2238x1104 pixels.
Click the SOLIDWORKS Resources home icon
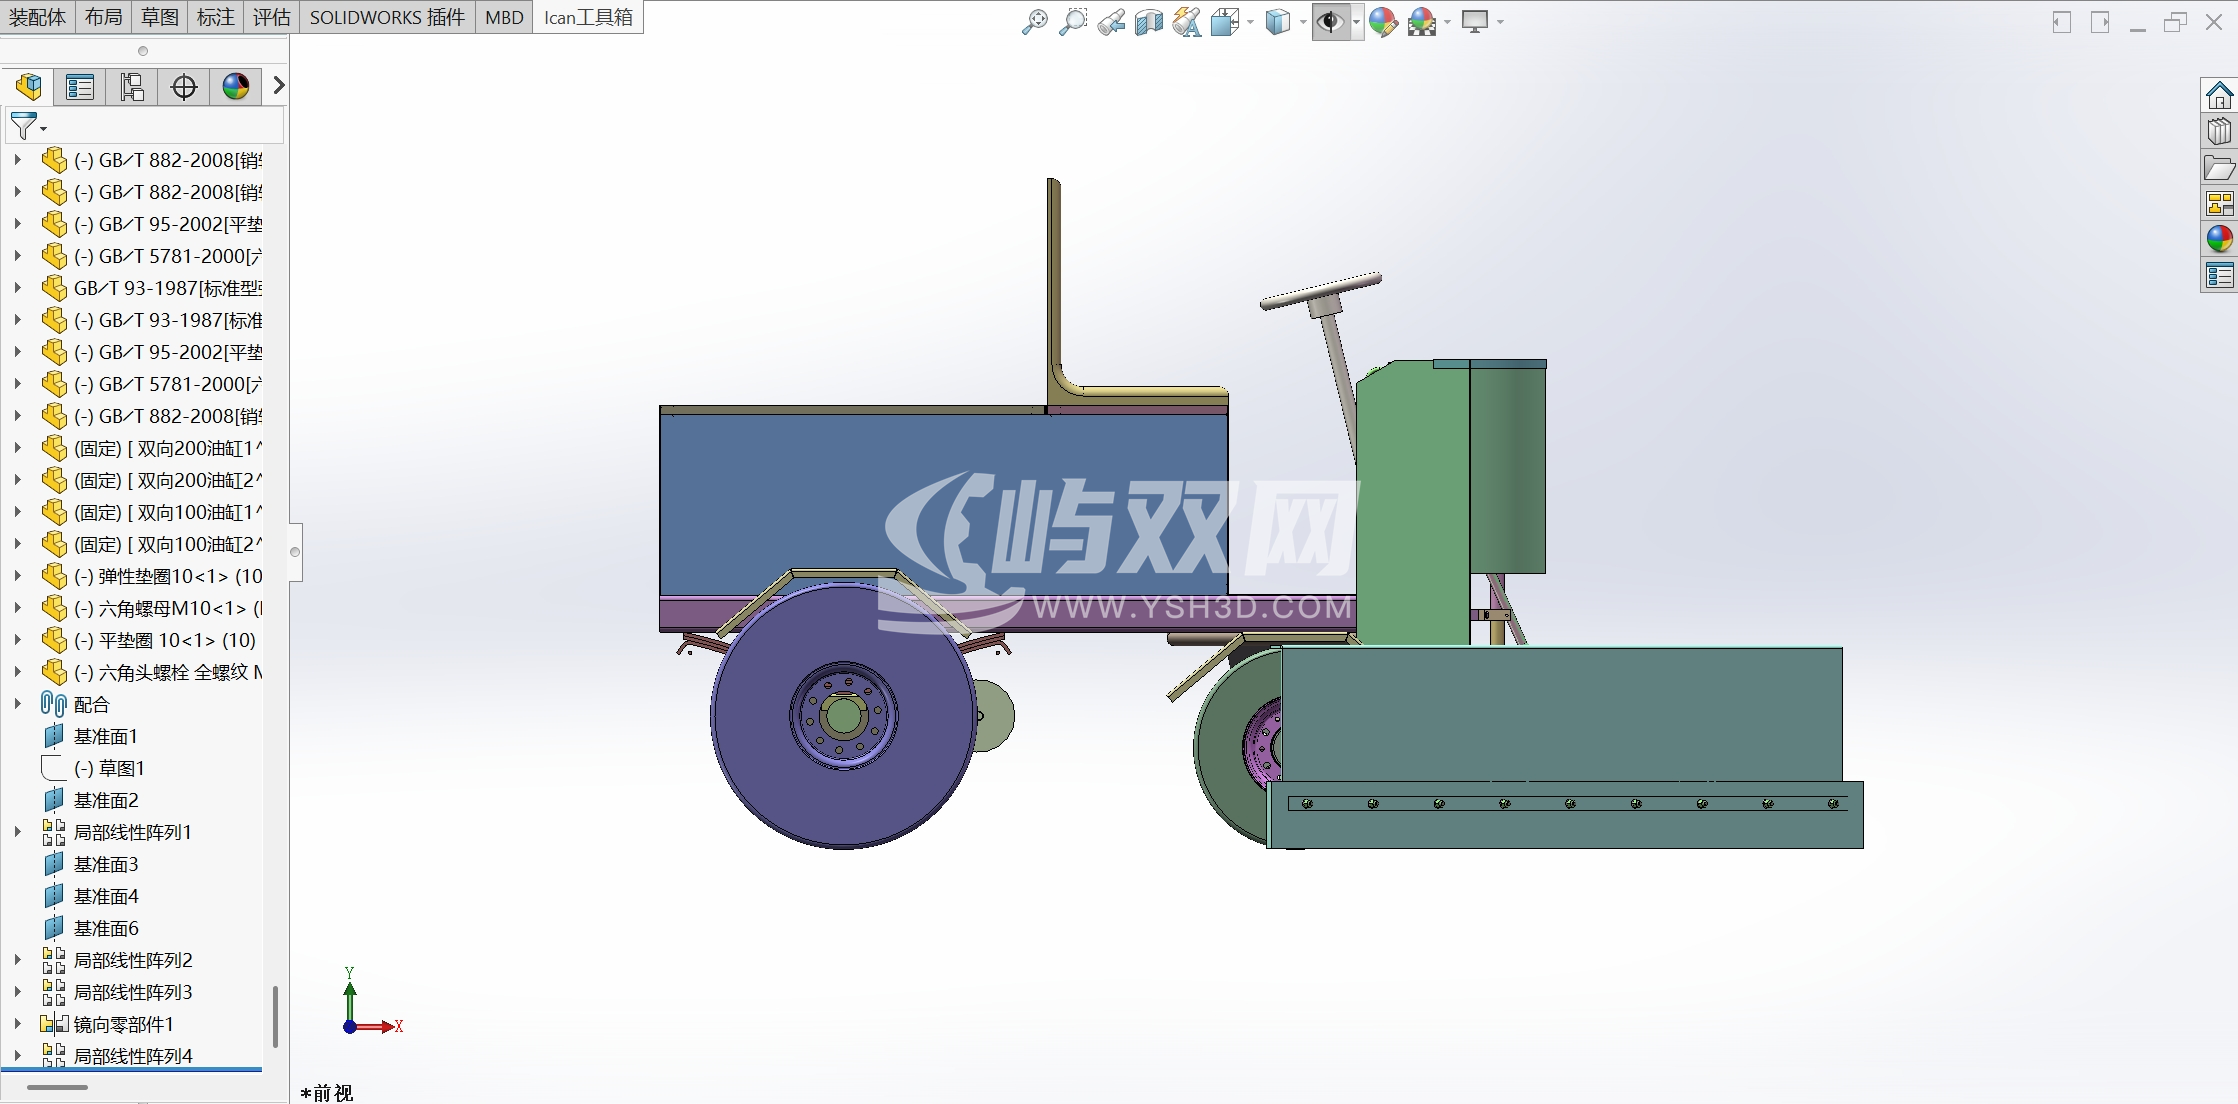tap(2219, 96)
